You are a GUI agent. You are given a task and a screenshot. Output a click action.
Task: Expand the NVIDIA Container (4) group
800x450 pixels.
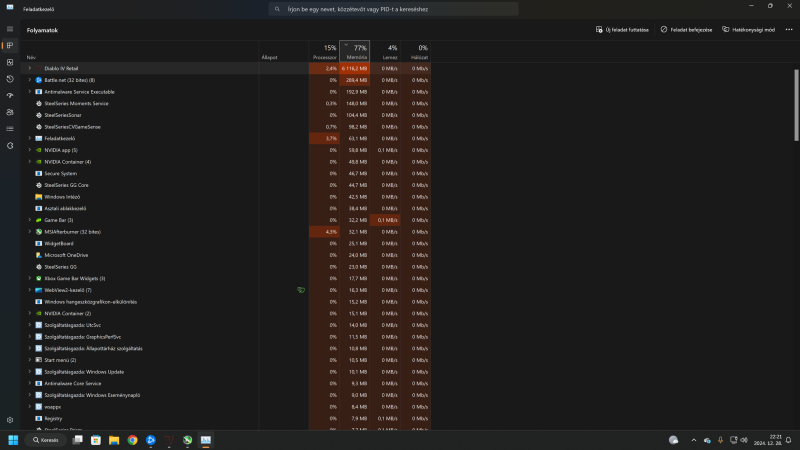30,162
